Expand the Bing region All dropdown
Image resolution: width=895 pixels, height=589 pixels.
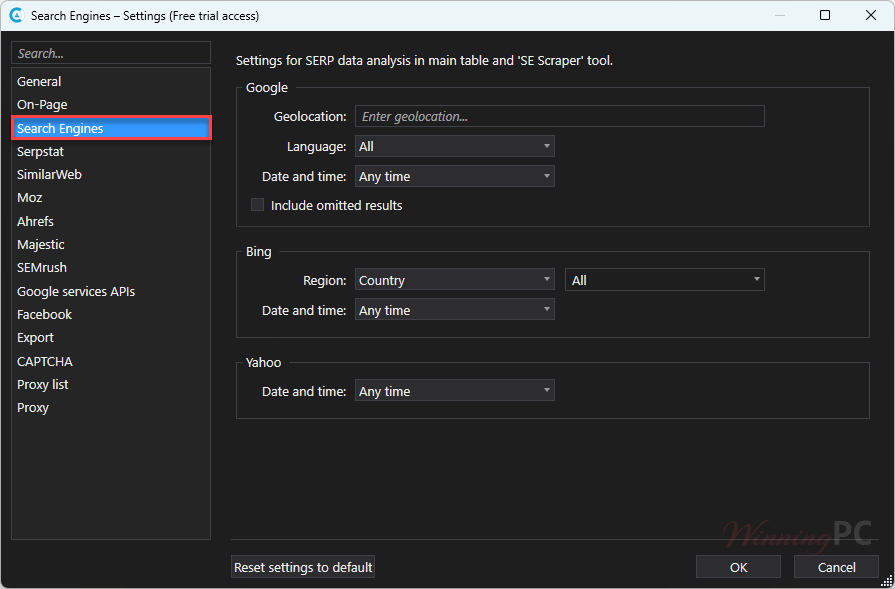pos(664,281)
